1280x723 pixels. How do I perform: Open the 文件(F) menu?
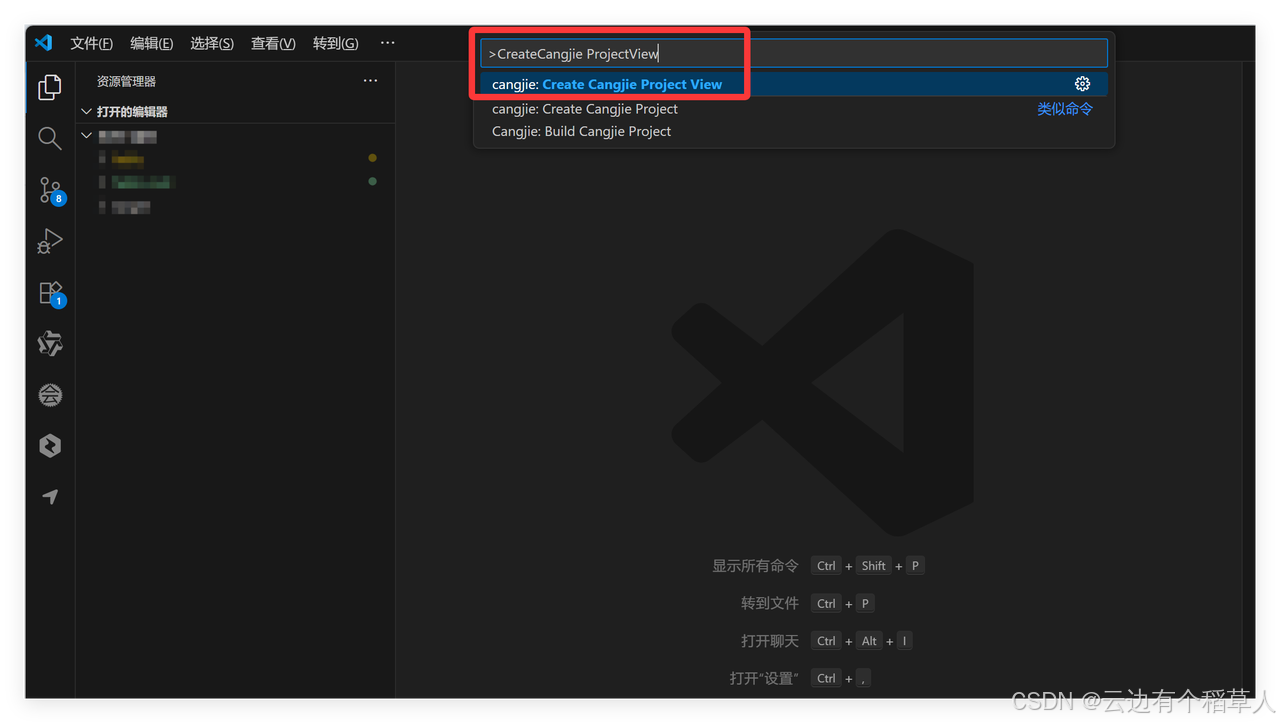click(91, 43)
